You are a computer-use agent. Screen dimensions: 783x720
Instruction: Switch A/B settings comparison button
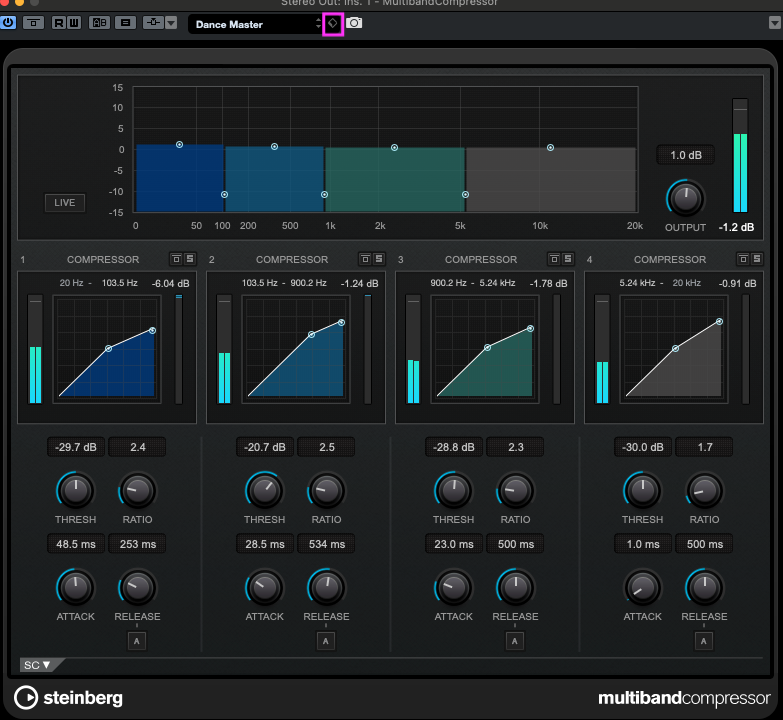pos(99,23)
